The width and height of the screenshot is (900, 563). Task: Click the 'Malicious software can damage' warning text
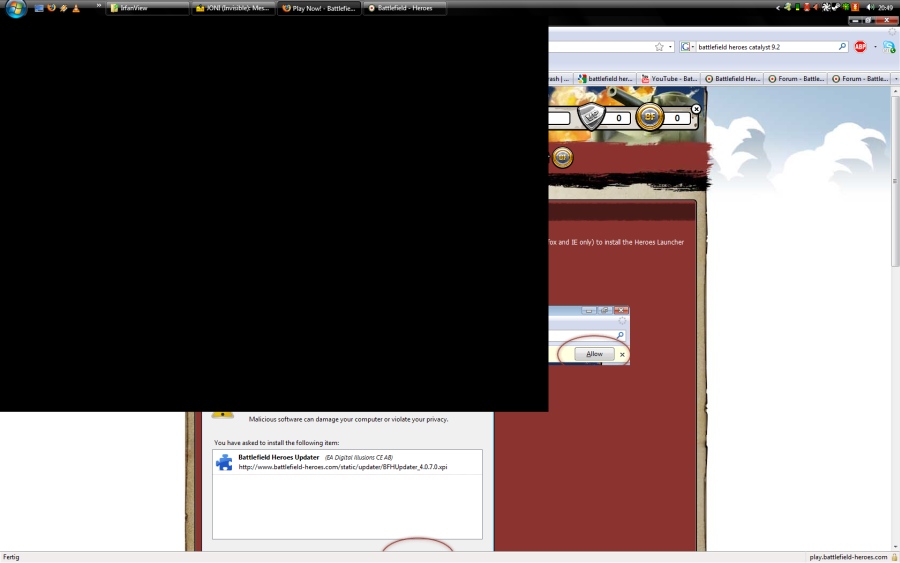[348, 420]
